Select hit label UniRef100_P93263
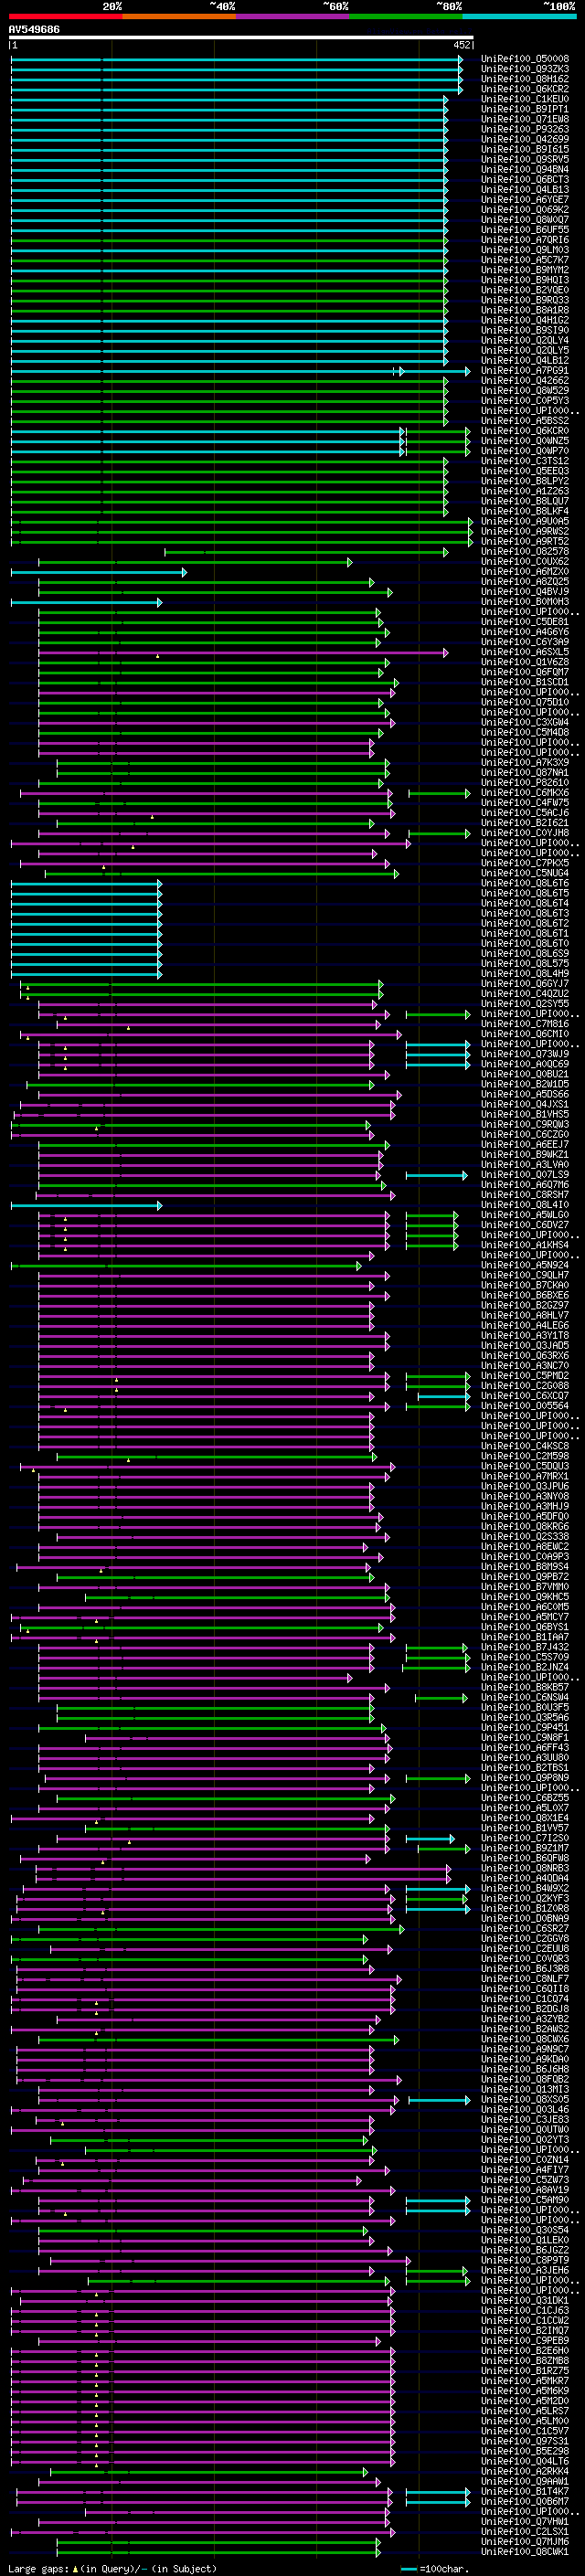 pyautogui.click(x=524, y=129)
